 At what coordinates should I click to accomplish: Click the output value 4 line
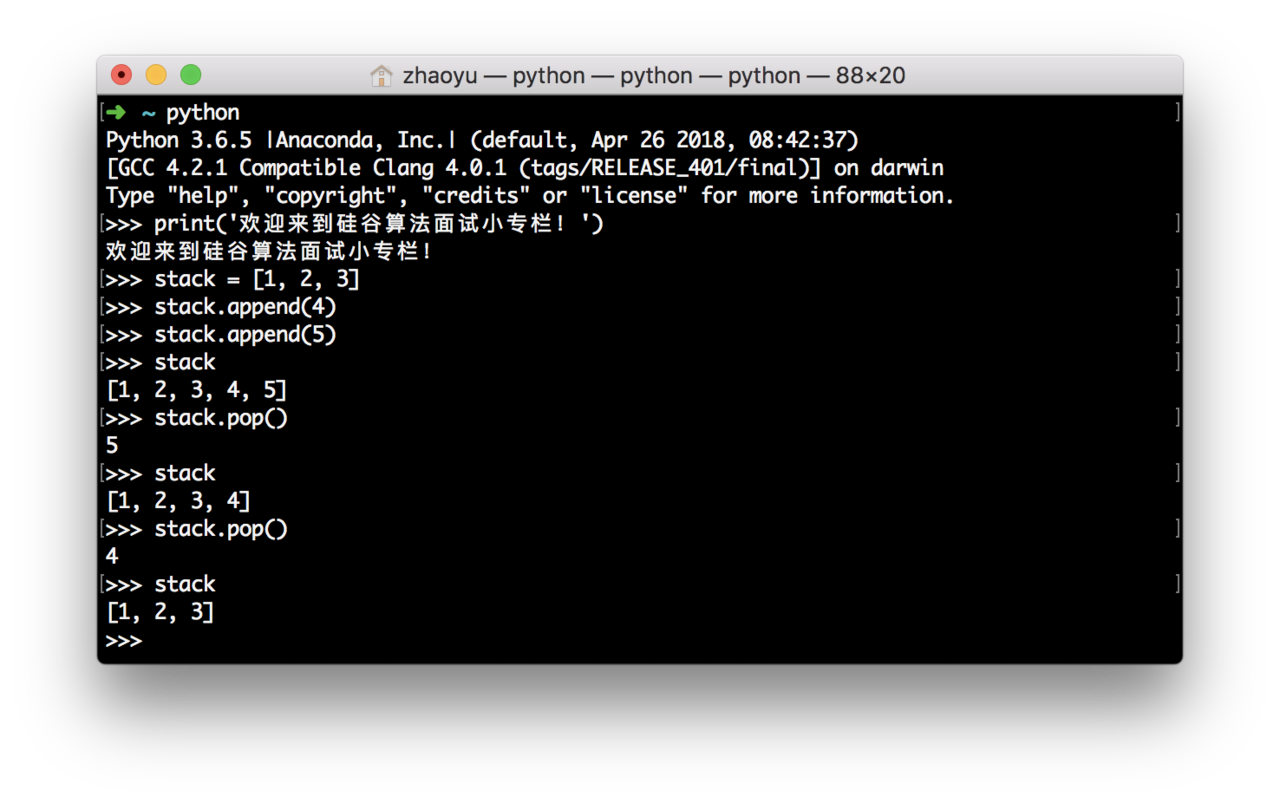[x=112, y=557]
